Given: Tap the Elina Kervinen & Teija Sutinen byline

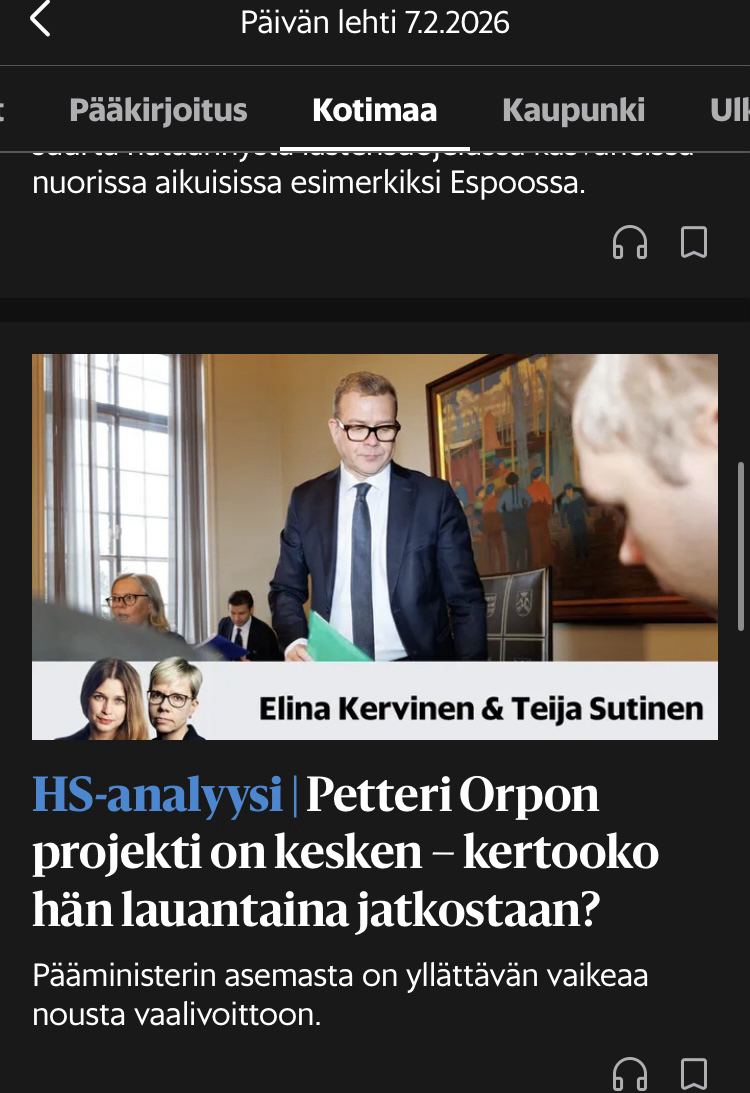Looking at the screenshot, I should pos(481,709).
